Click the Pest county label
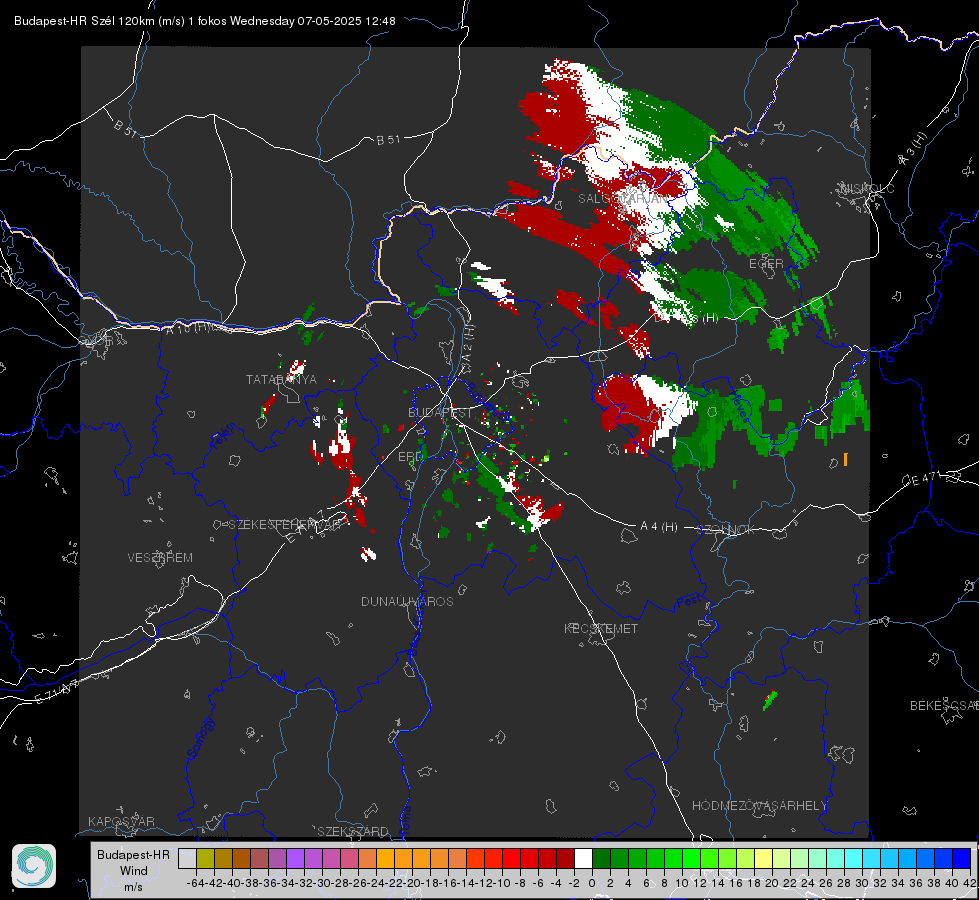Image resolution: width=979 pixels, height=900 pixels. click(688, 602)
